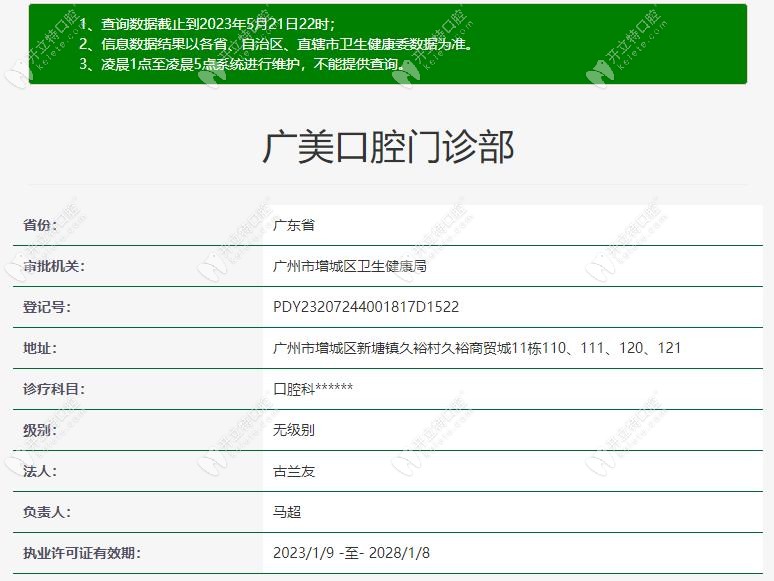Image resolution: width=774 pixels, height=581 pixels.
Task: Click the 负责人 label
Action: click(47, 512)
